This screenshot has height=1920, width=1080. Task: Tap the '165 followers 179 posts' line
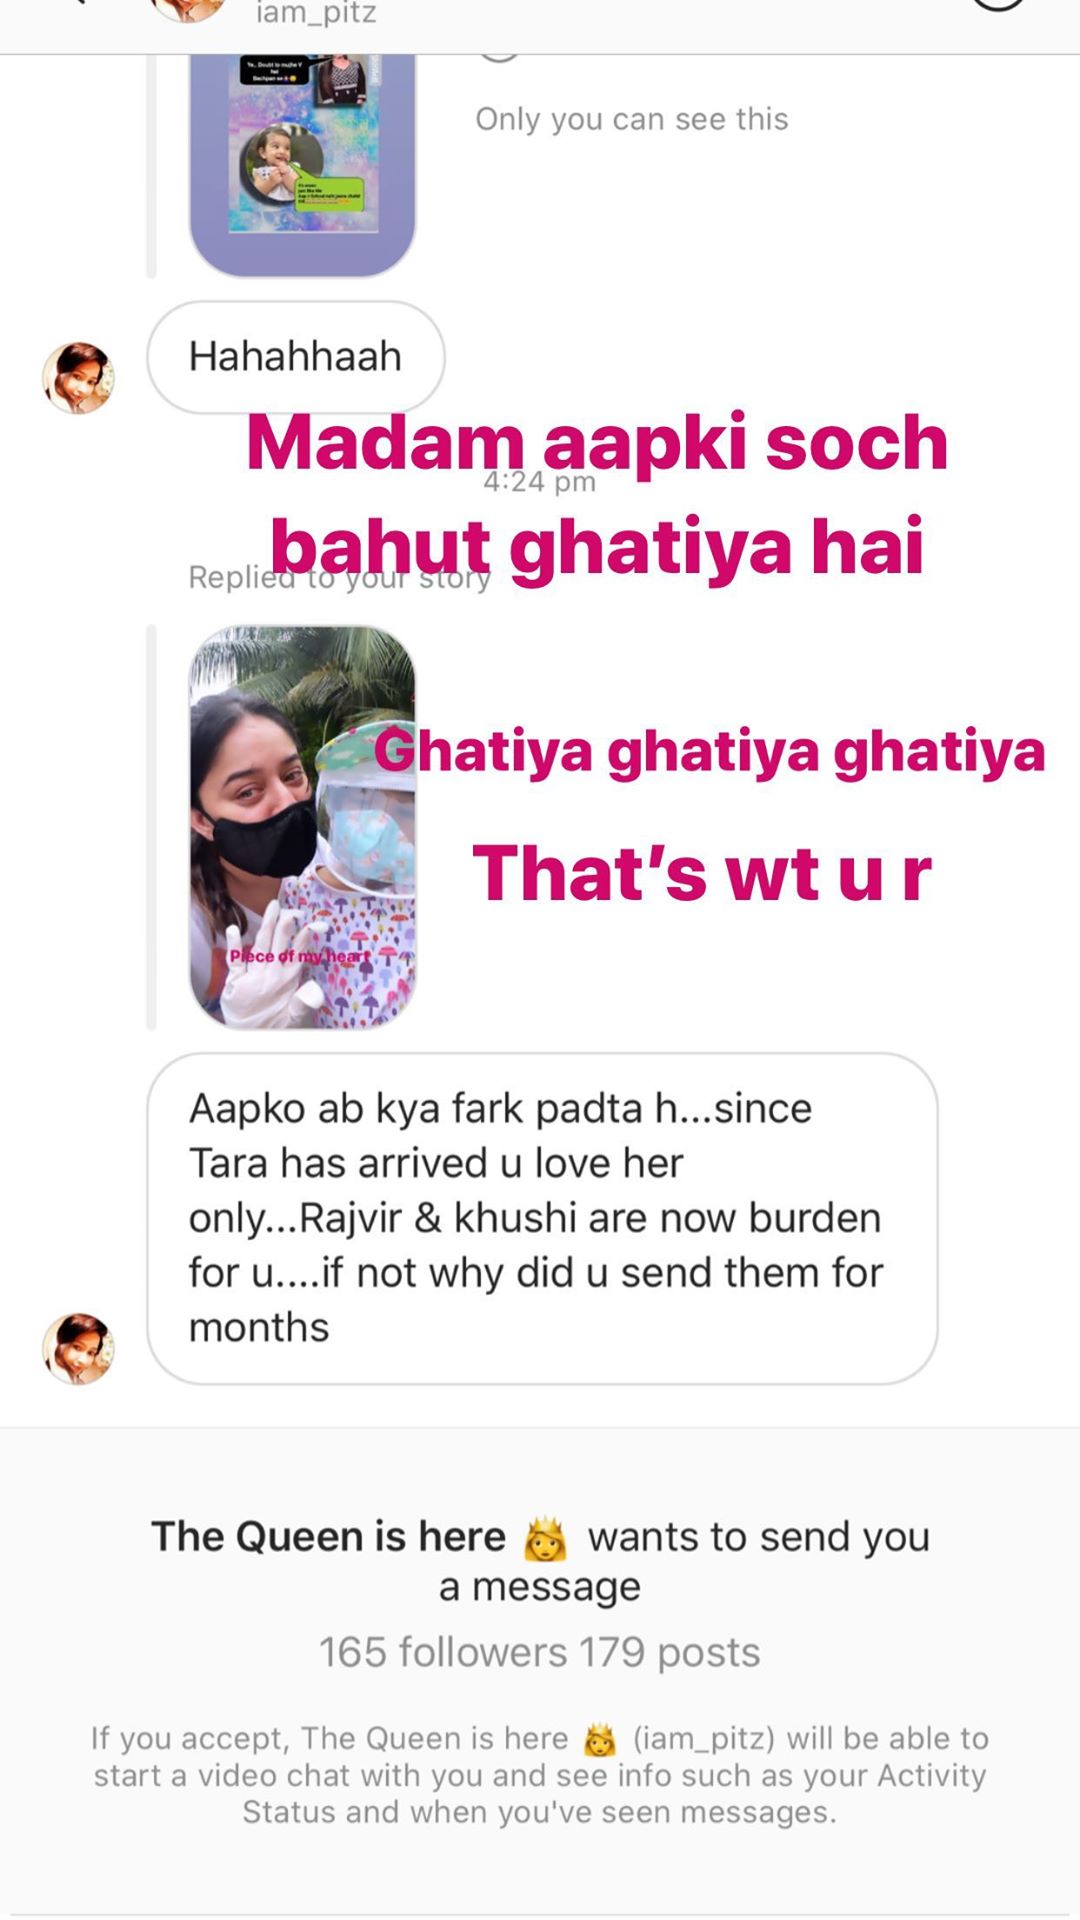(x=540, y=1652)
